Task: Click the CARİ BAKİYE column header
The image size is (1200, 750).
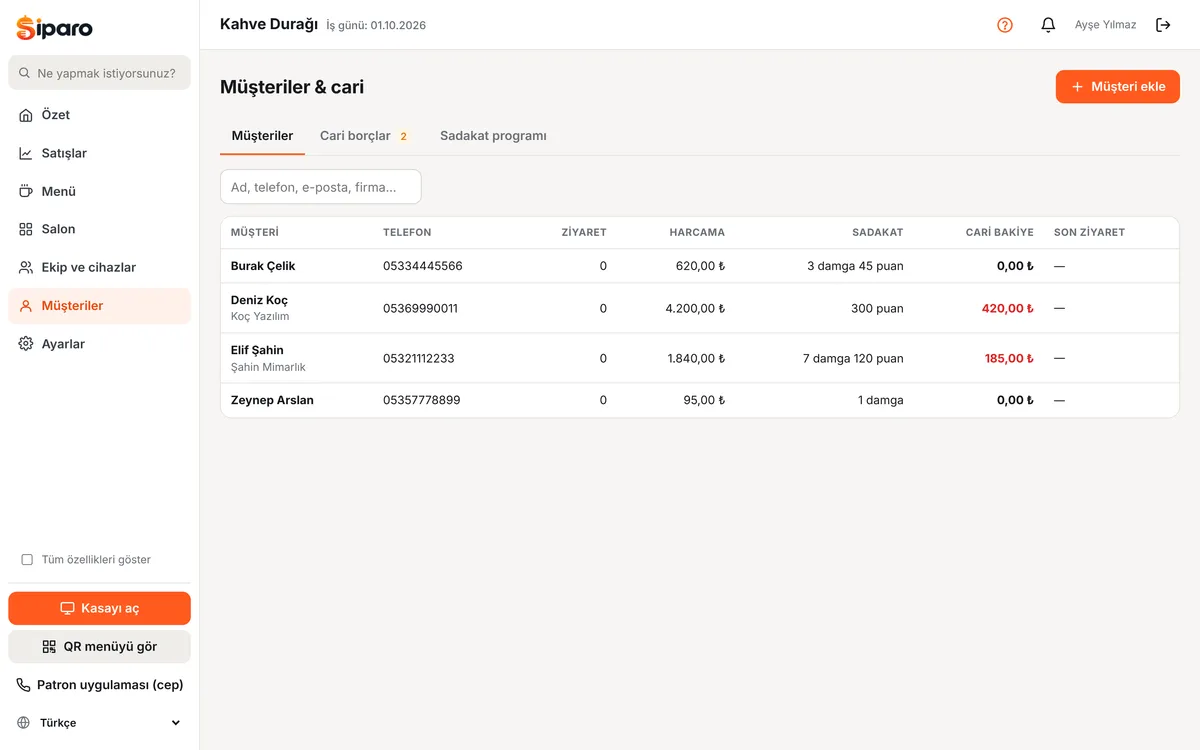Action: (1000, 232)
